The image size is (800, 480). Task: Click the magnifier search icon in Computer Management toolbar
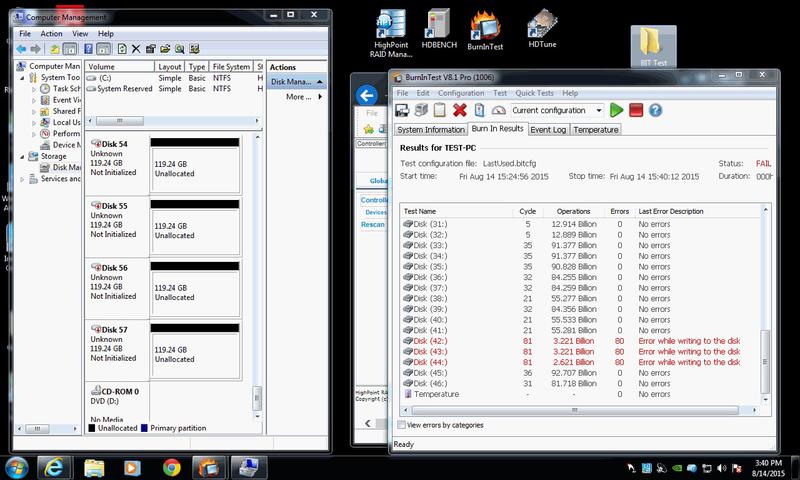click(180, 49)
